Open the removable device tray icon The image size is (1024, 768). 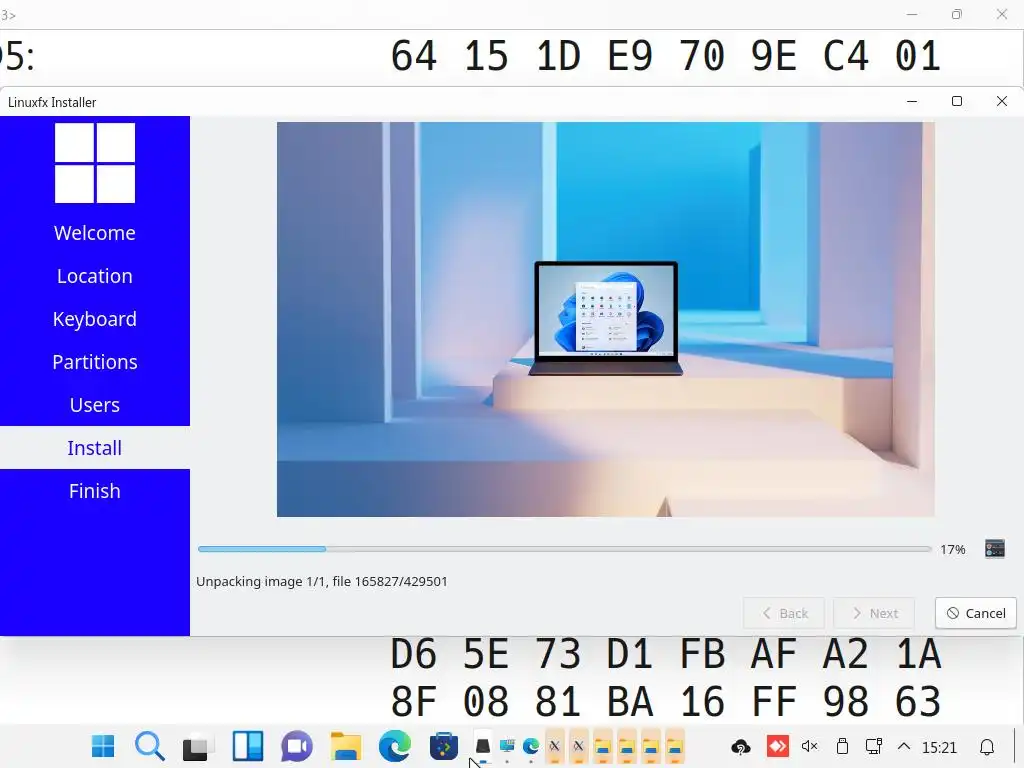pyautogui.click(x=842, y=746)
